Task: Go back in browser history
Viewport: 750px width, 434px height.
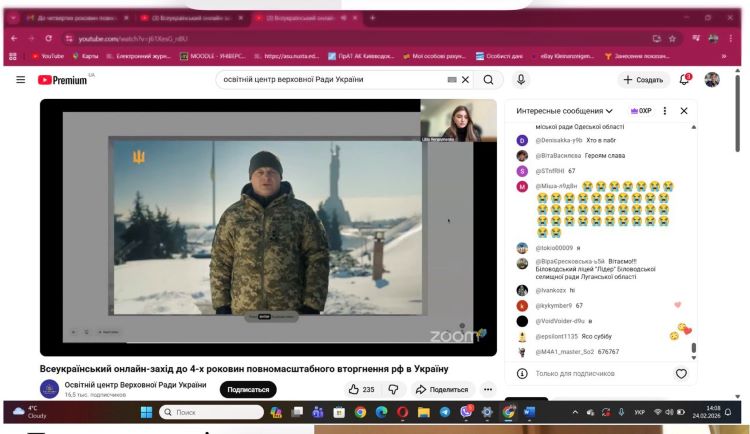Action: 14,38
